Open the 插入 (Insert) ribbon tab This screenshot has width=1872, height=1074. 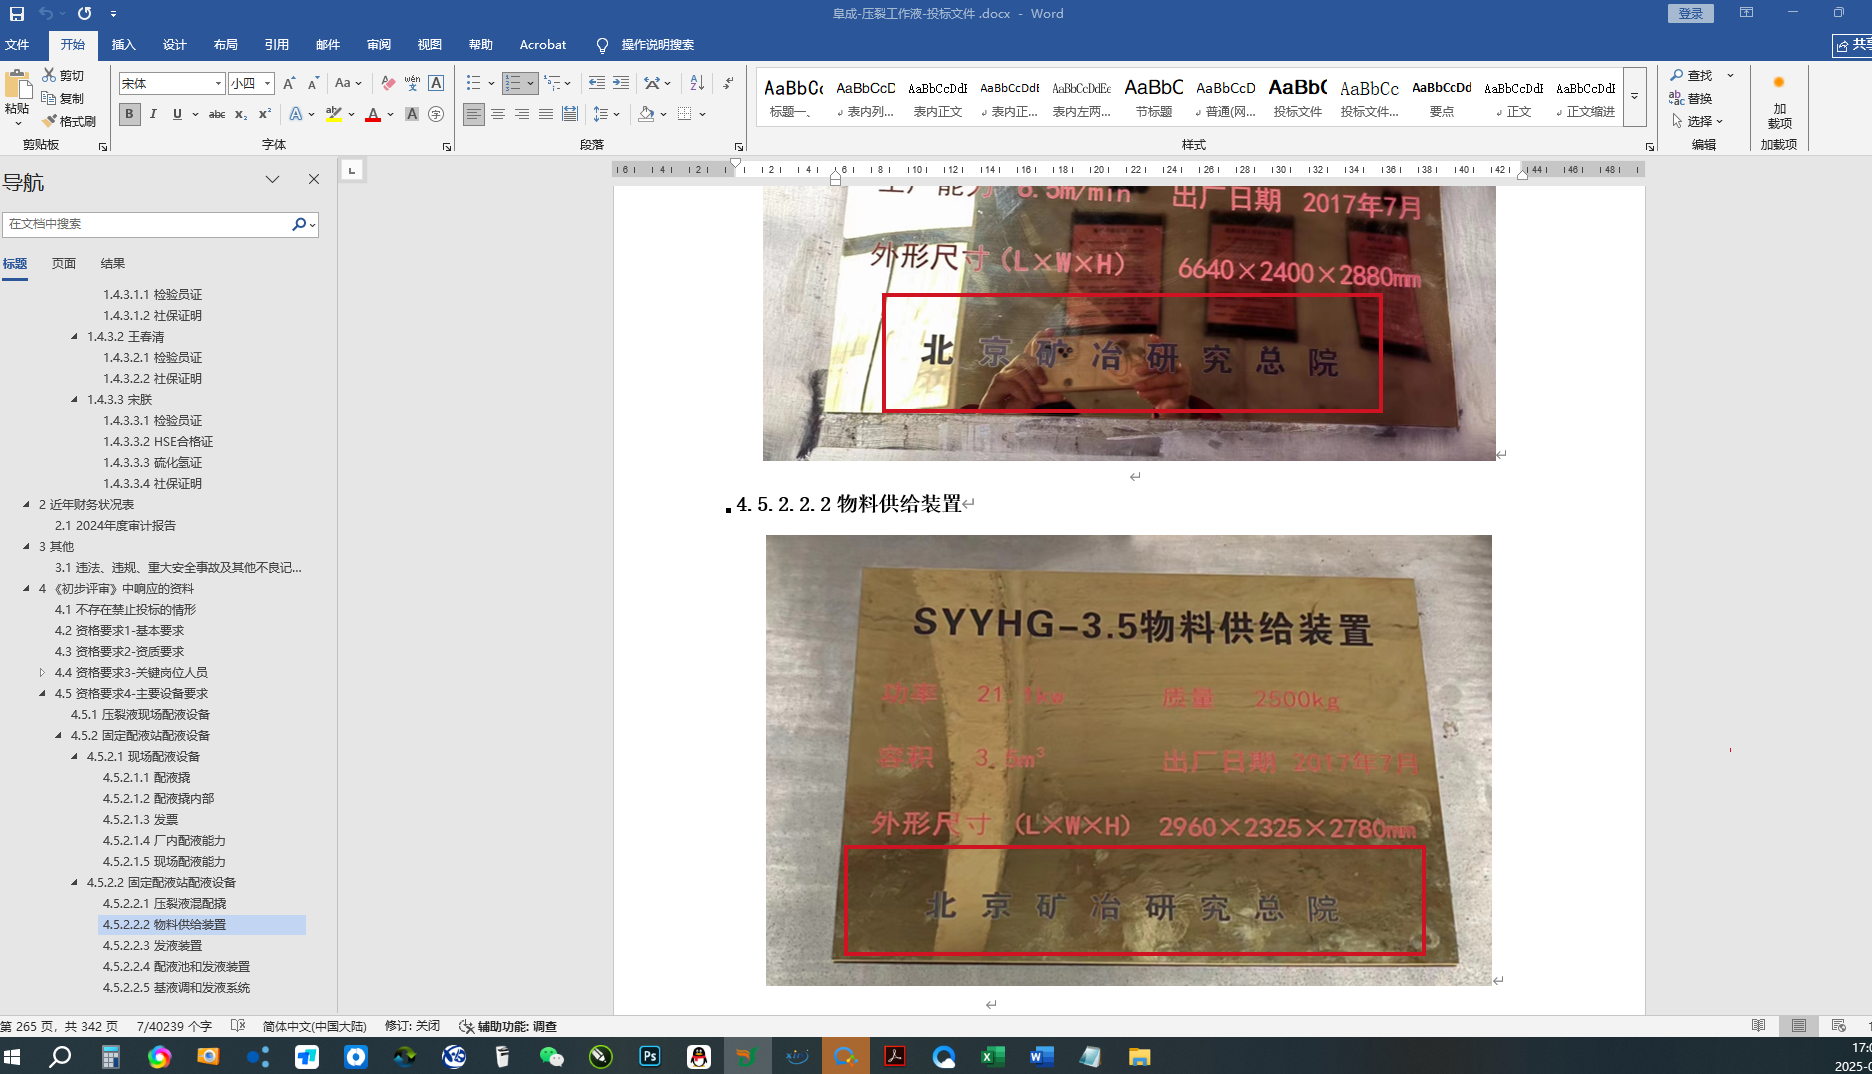pos(123,45)
